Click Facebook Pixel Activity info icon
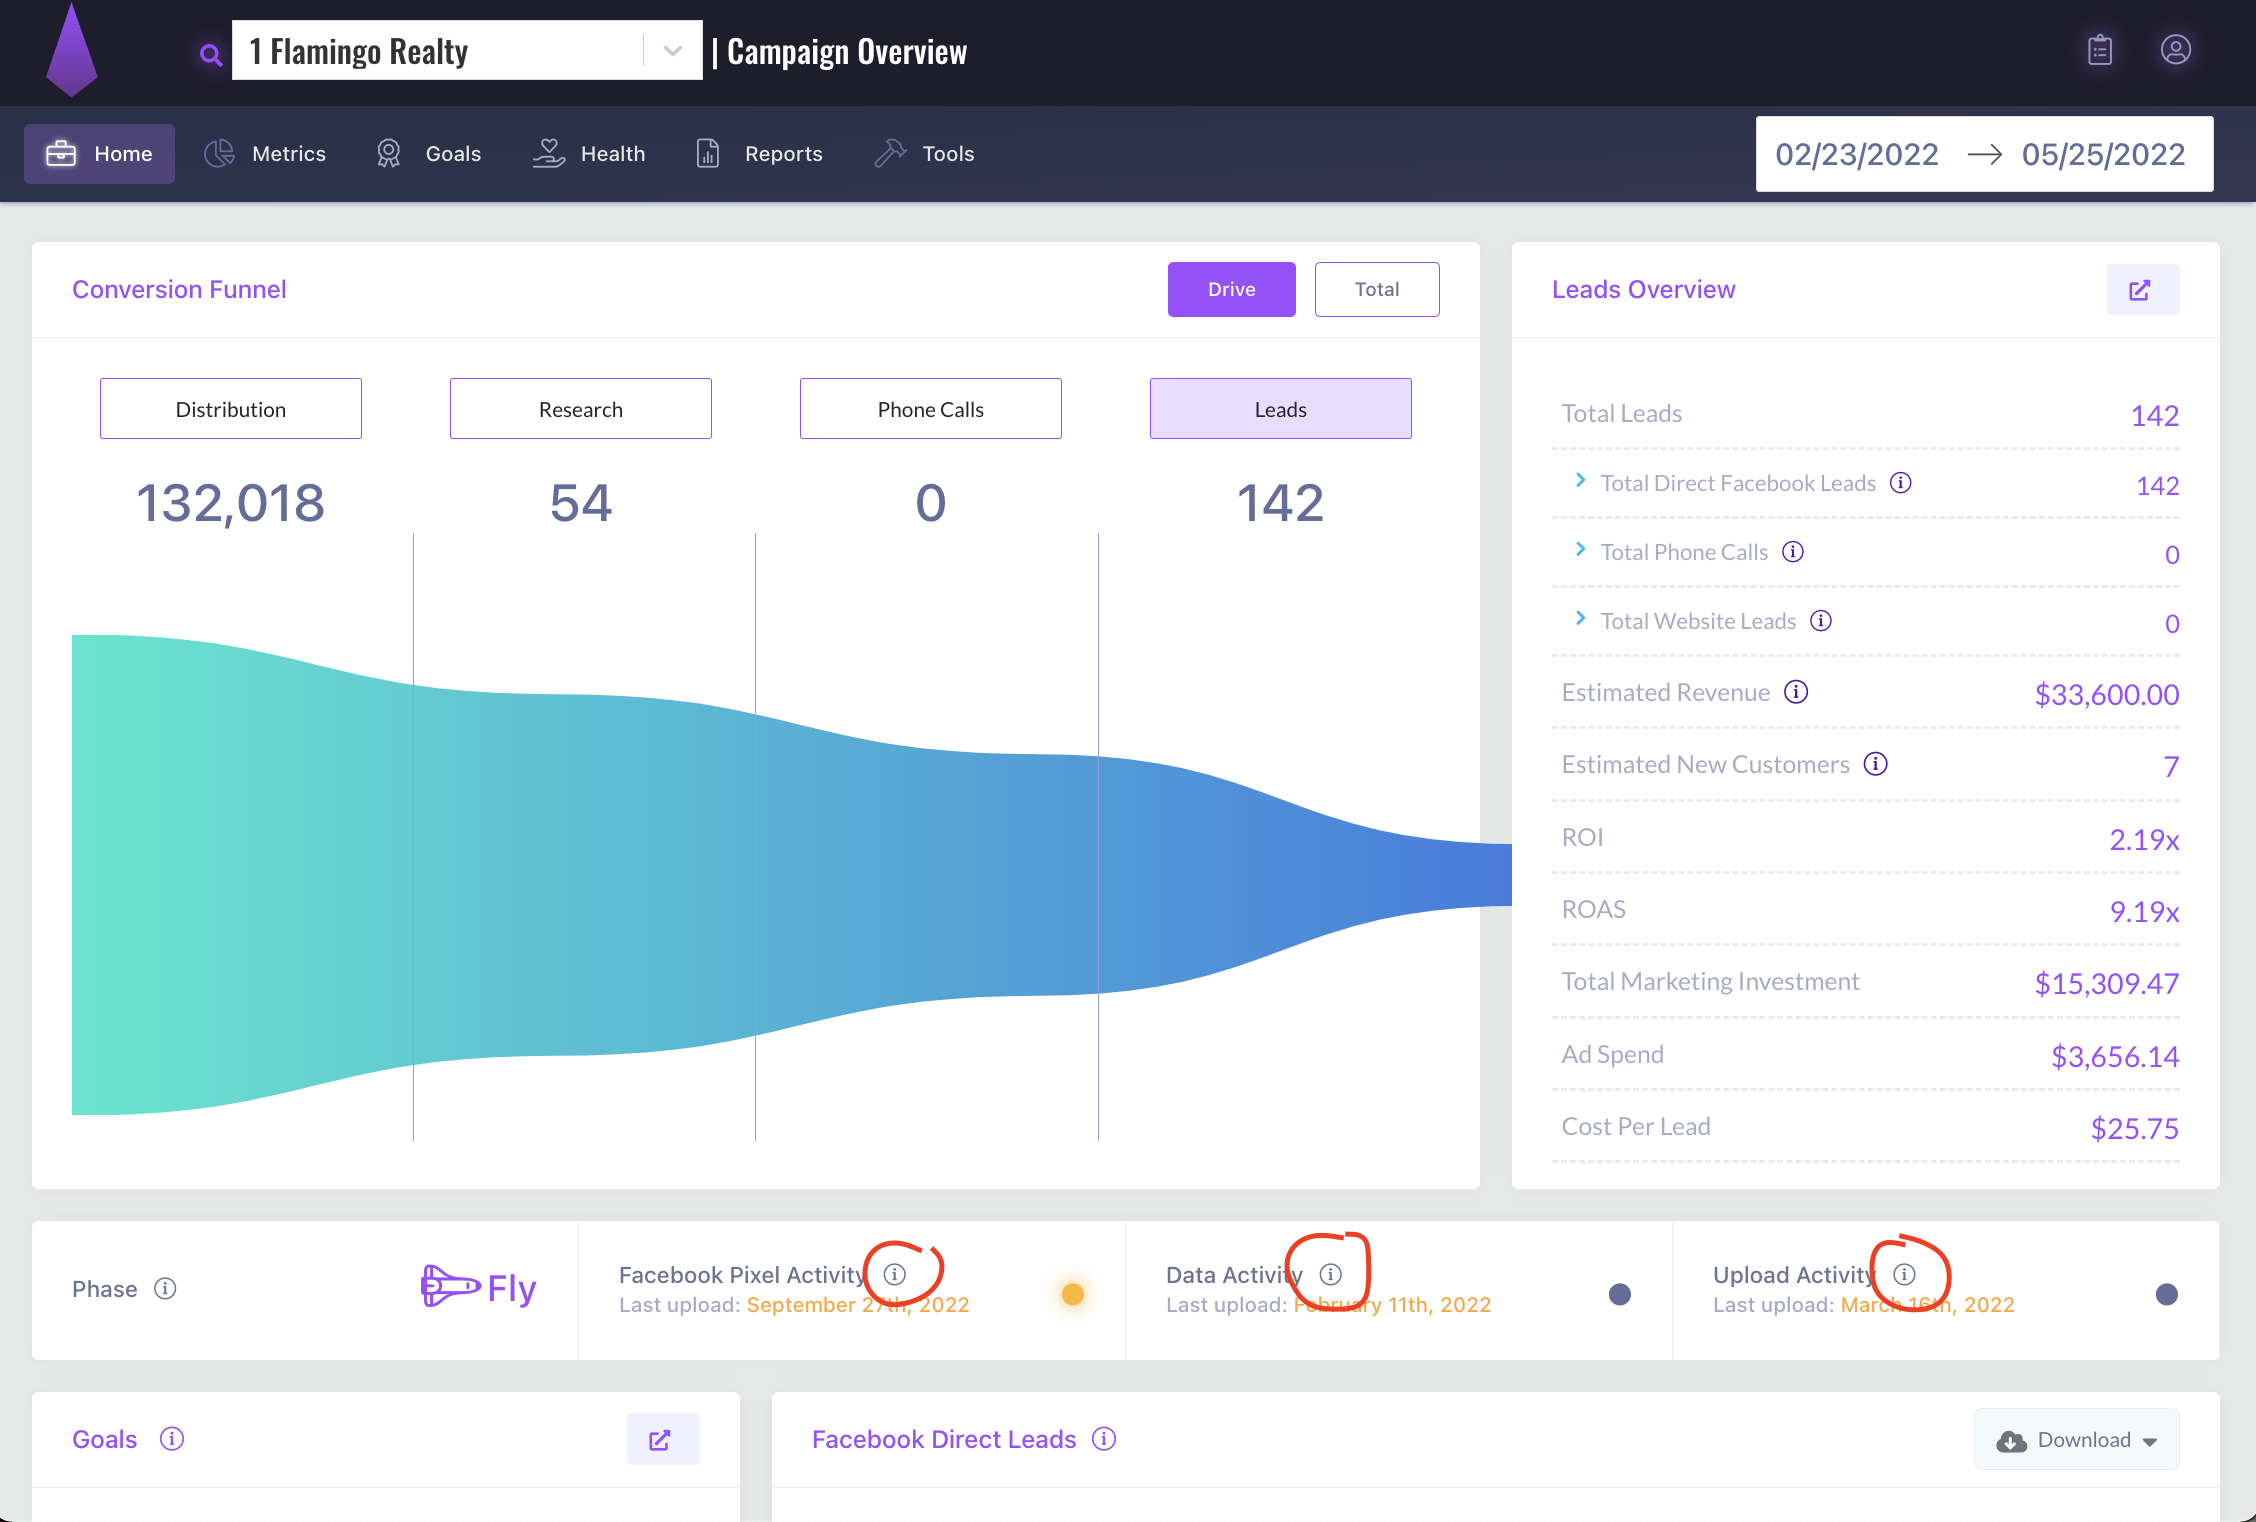The height and width of the screenshot is (1522, 2256). [895, 1274]
